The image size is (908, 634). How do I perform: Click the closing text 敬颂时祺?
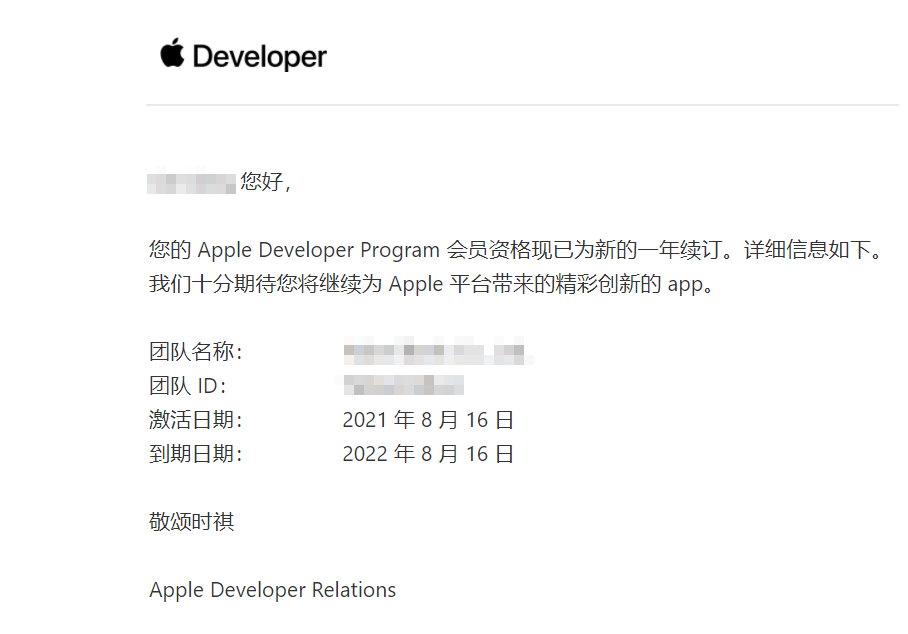(192, 522)
